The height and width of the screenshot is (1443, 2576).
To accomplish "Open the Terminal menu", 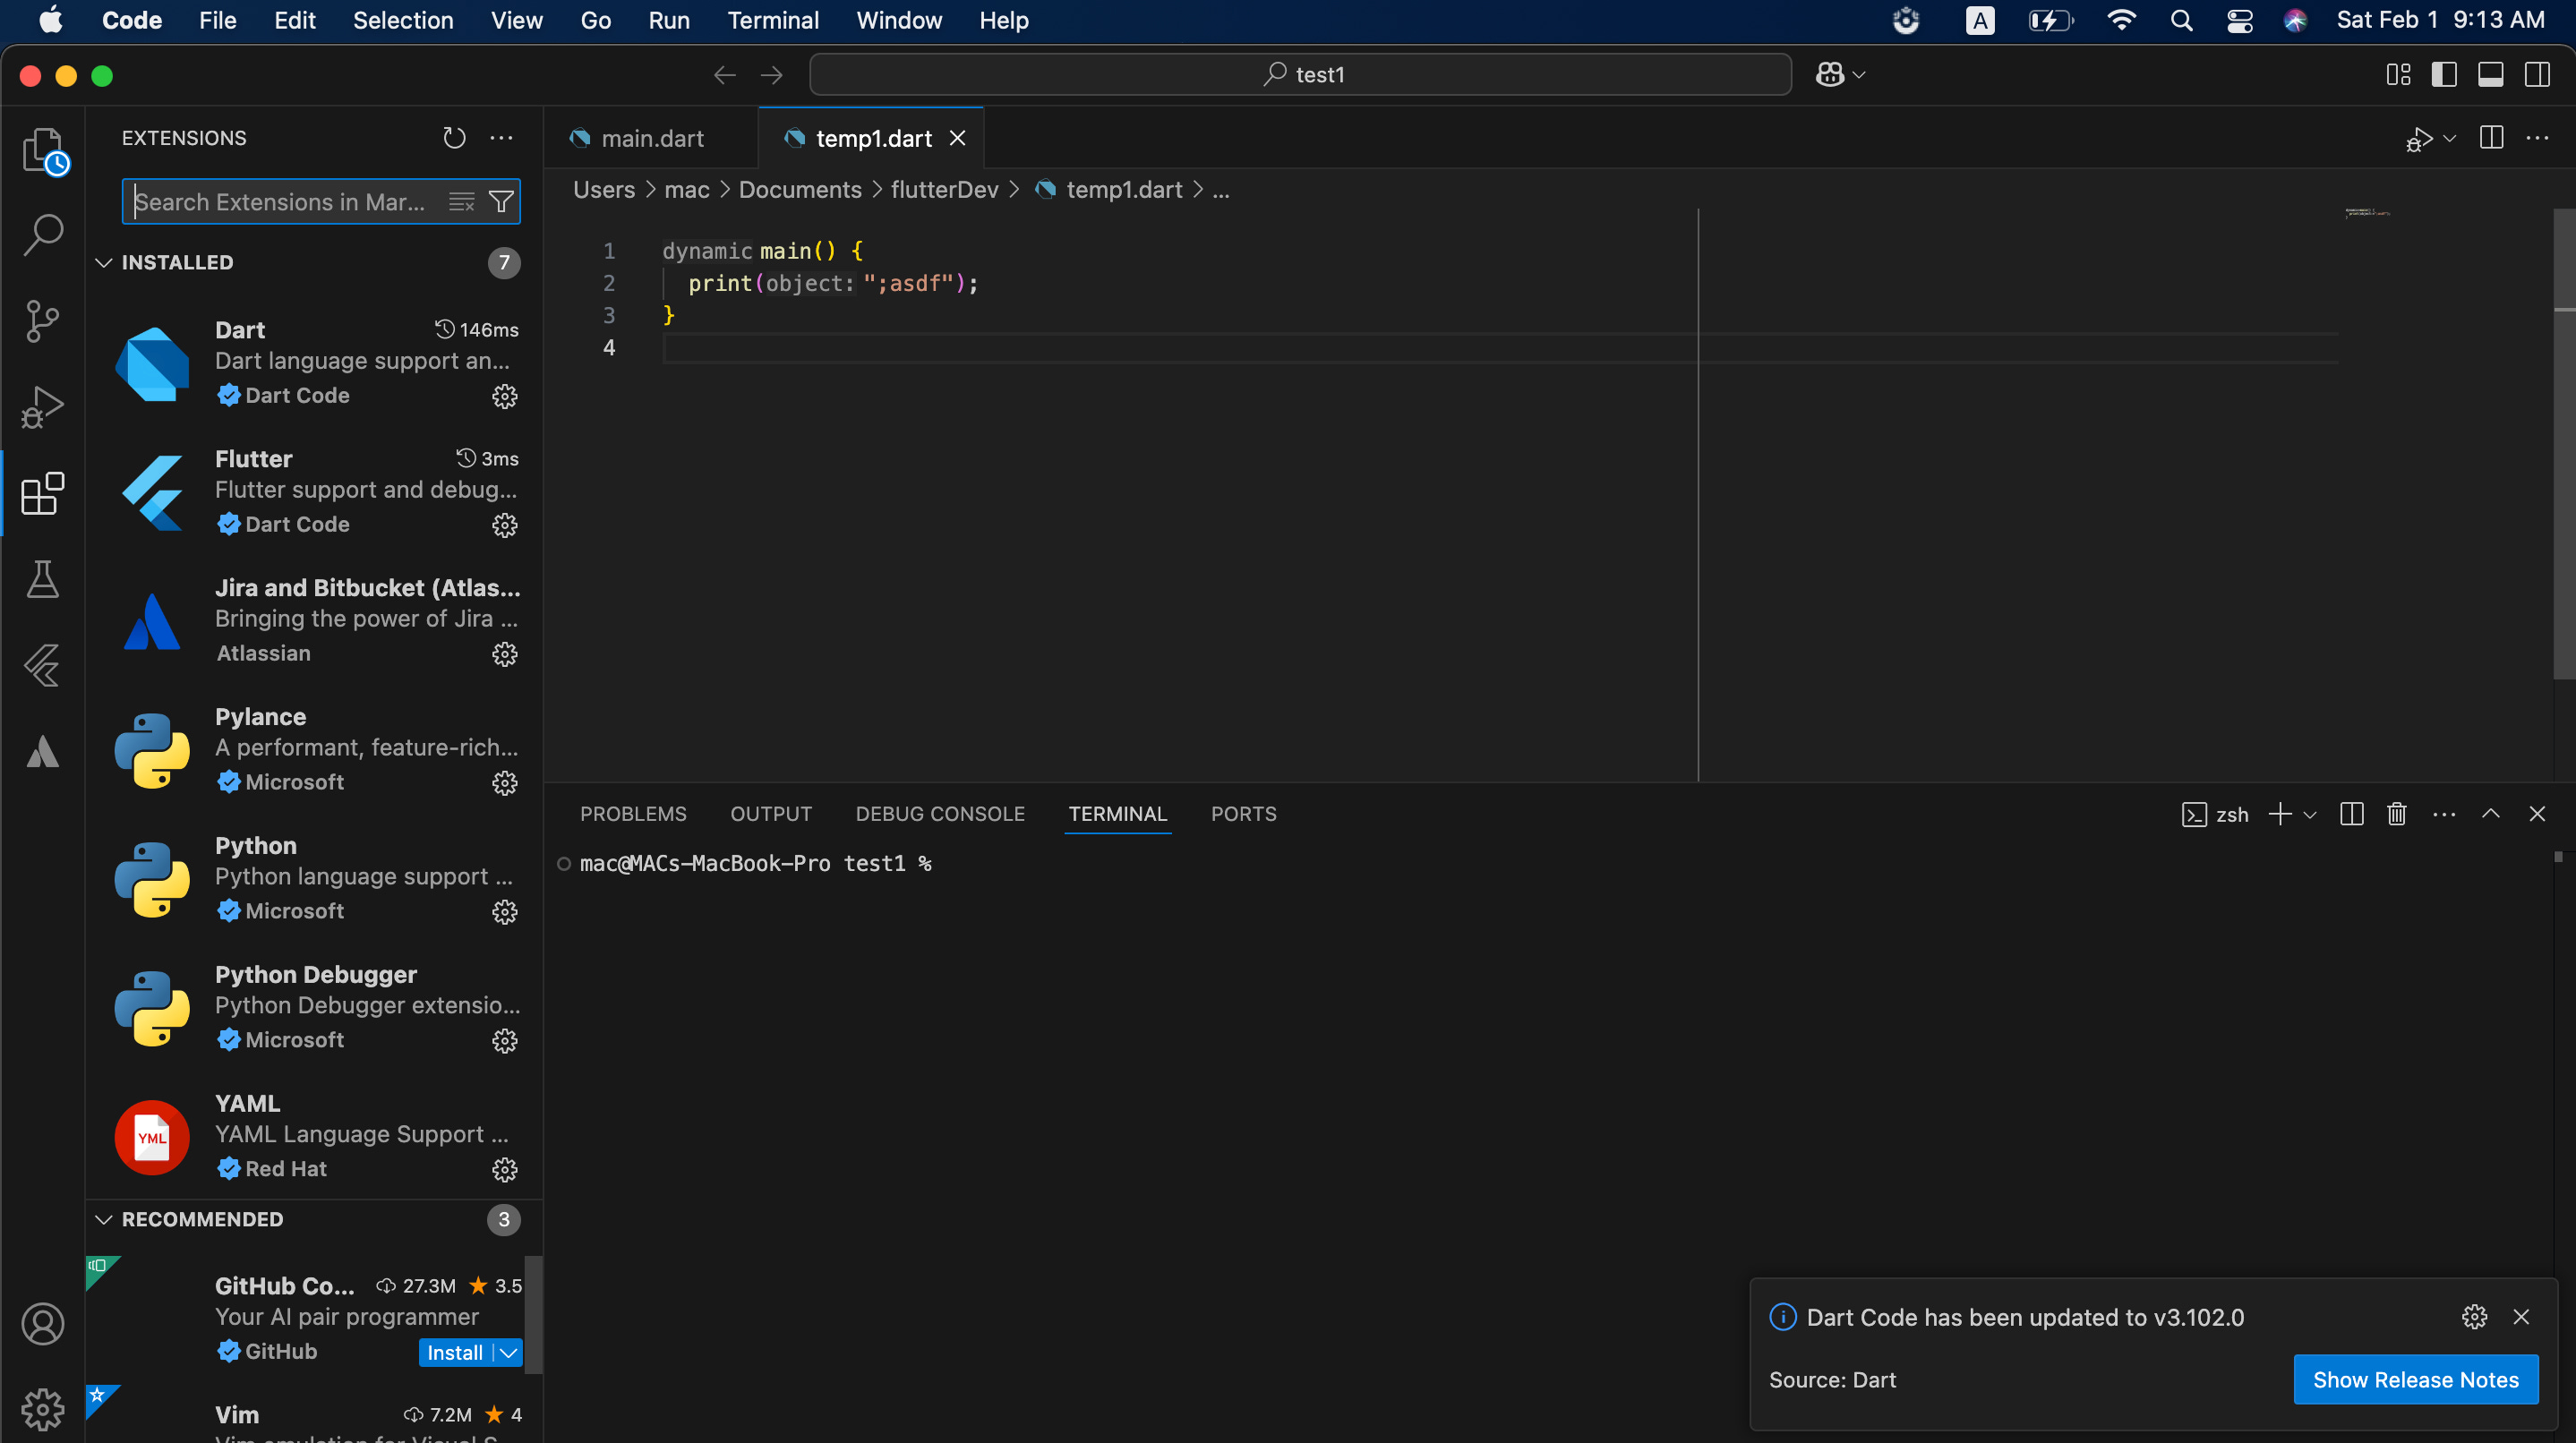I will click(772, 20).
